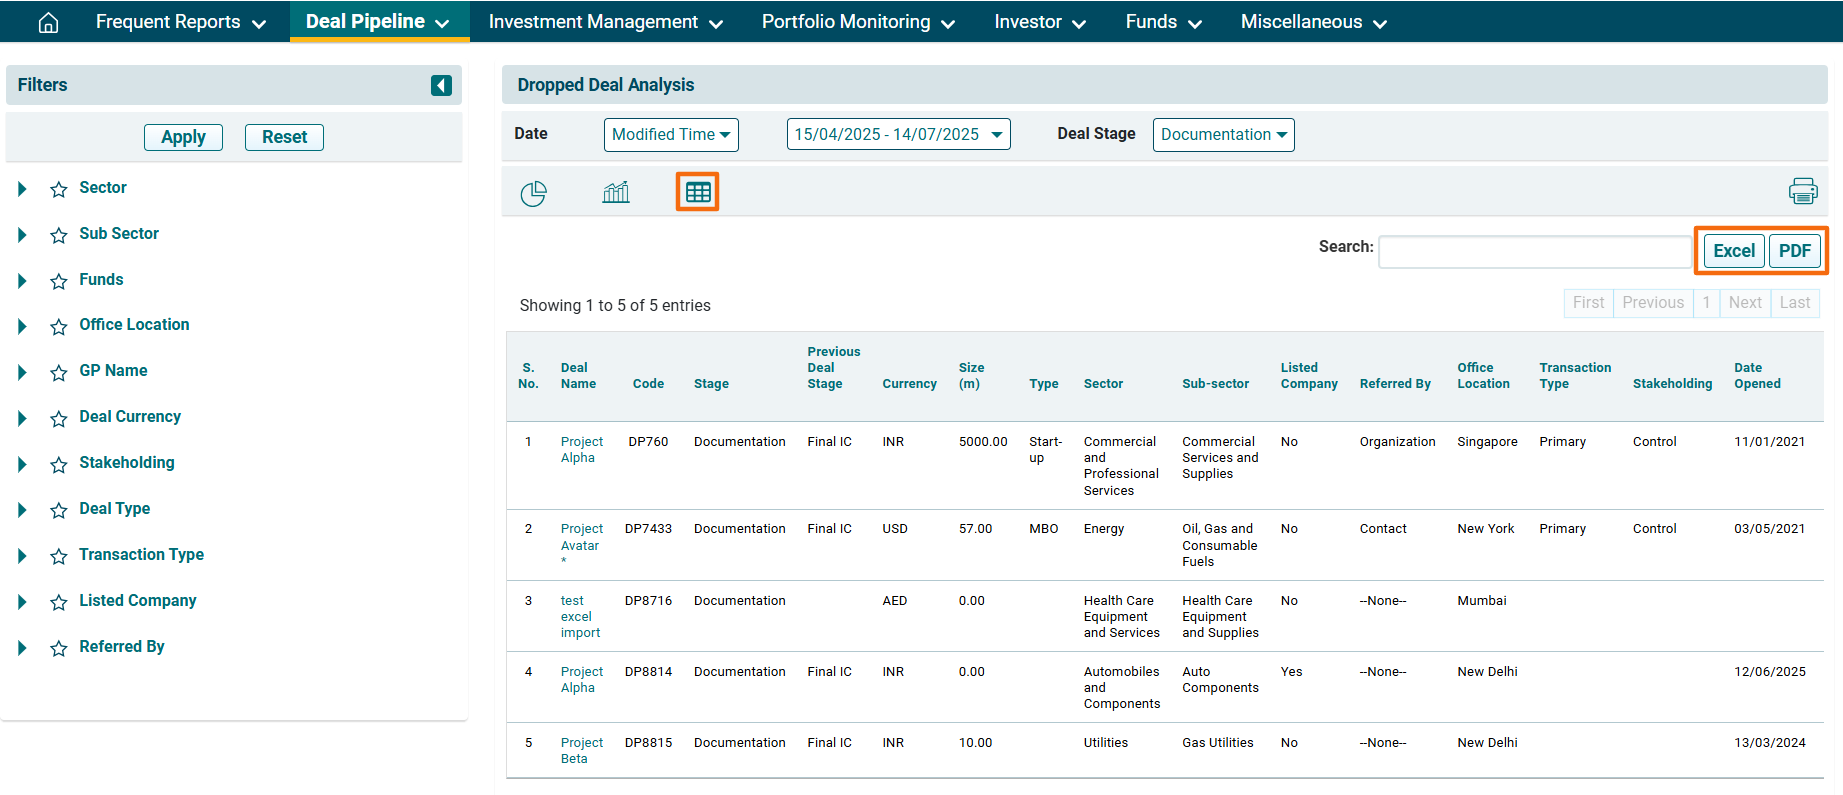This screenshot has width=1843, height=795.
Task: Open the Deal Stage Documentation dropdown
Action: 1223,135
